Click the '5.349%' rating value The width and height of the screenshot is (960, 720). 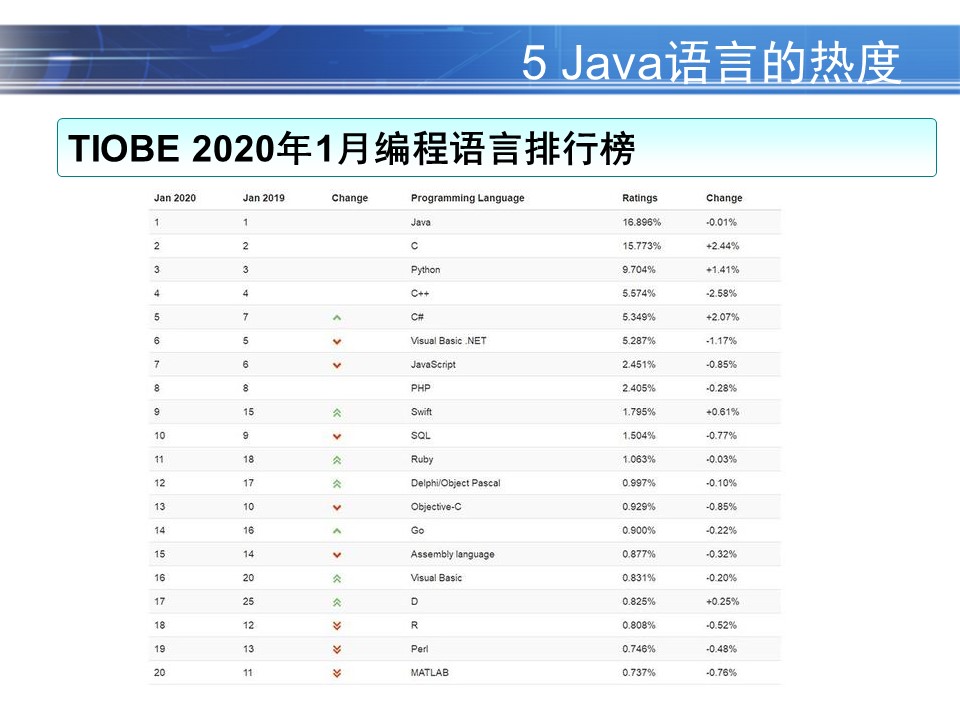tap(639, 317)
